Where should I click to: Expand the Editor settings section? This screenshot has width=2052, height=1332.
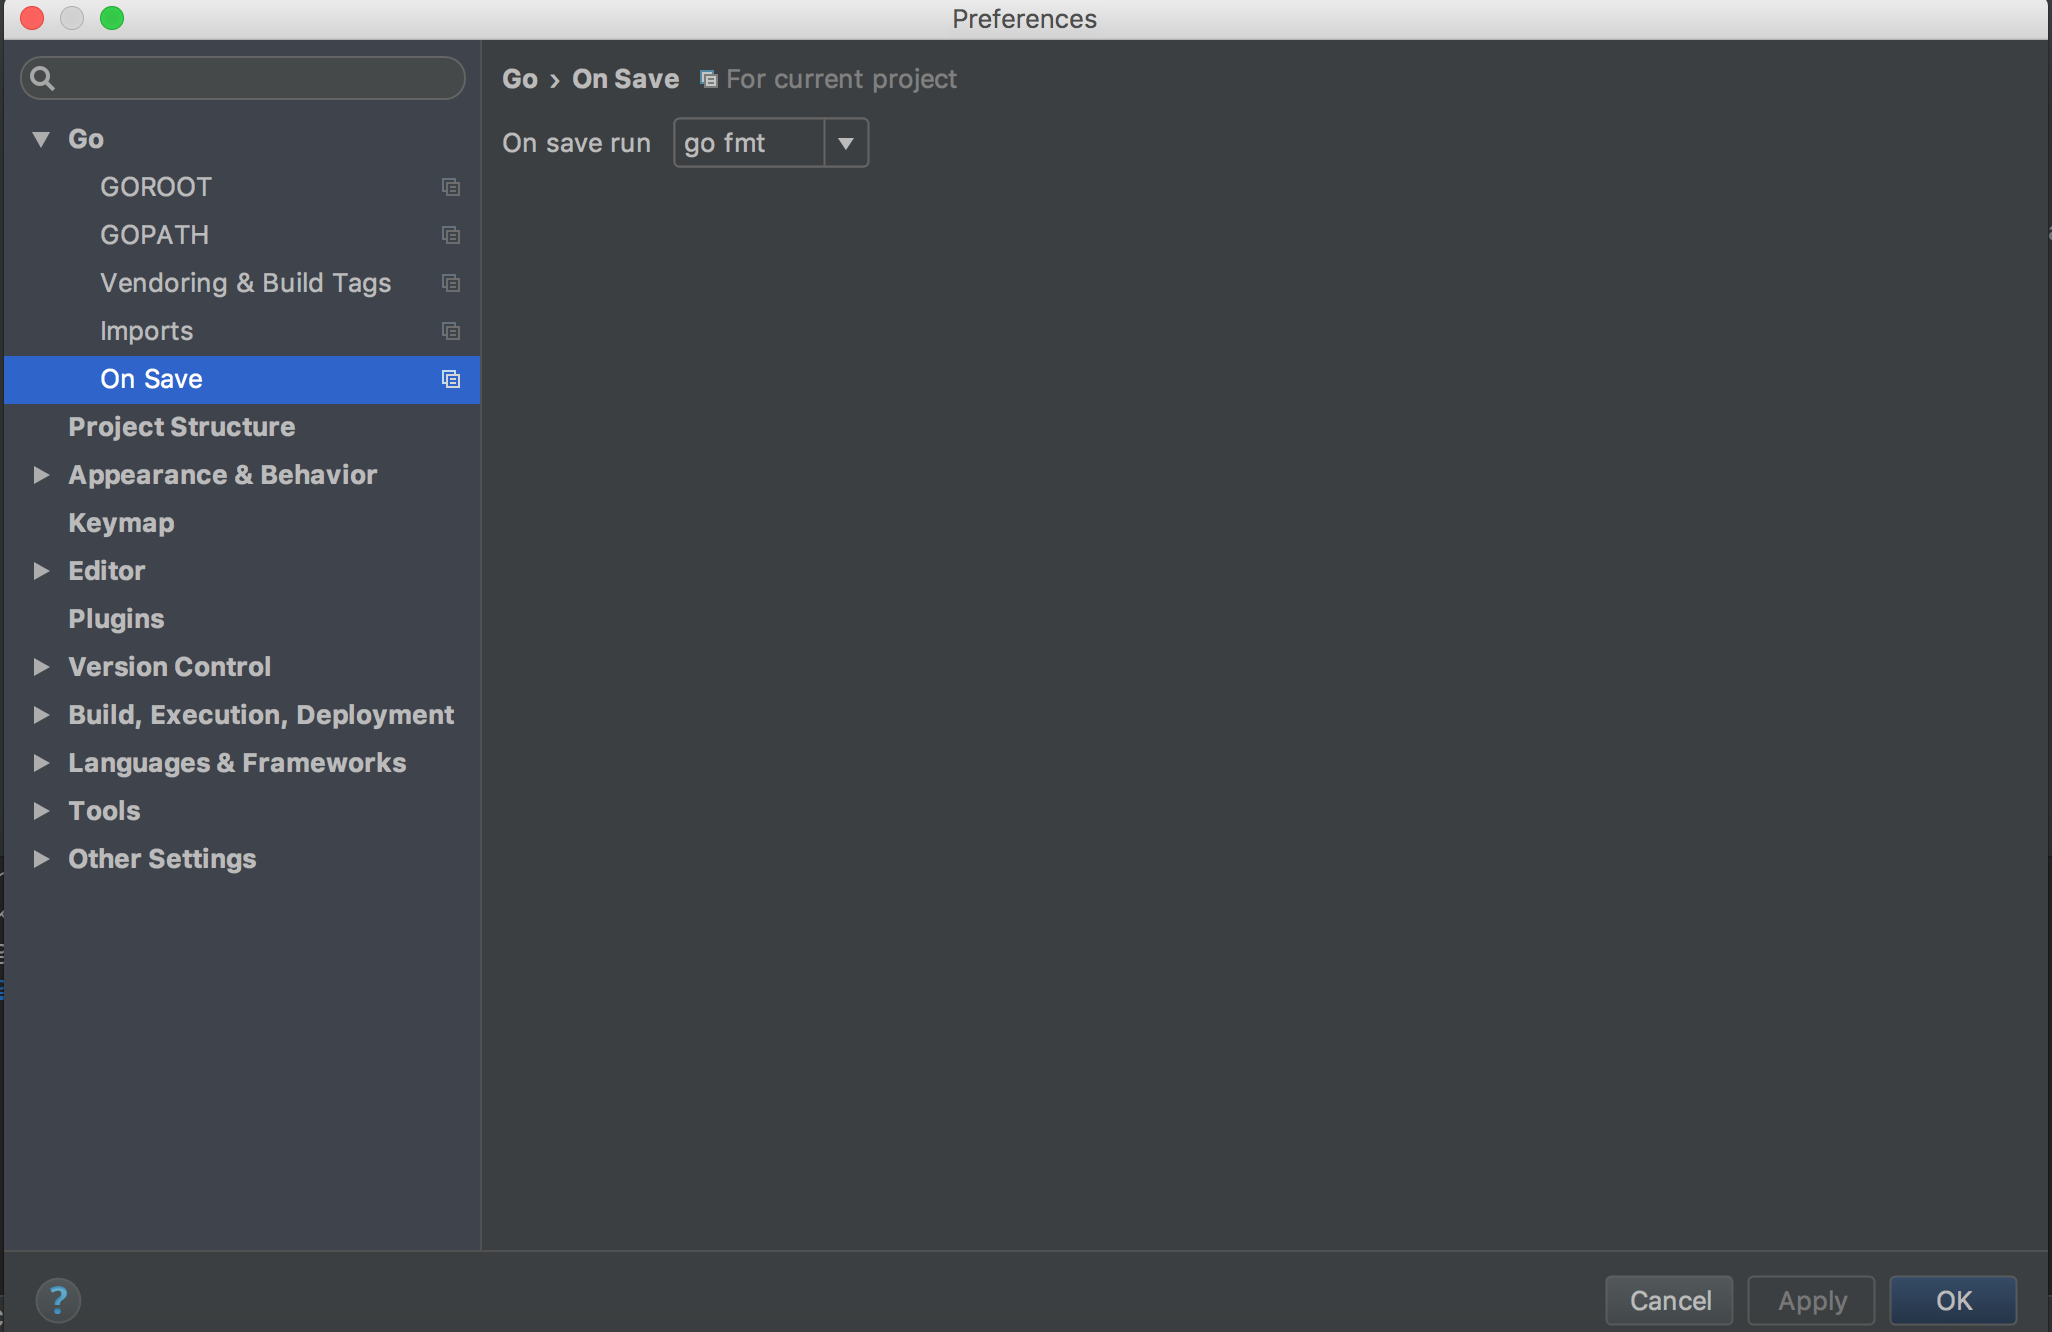(x=41, y=571)
